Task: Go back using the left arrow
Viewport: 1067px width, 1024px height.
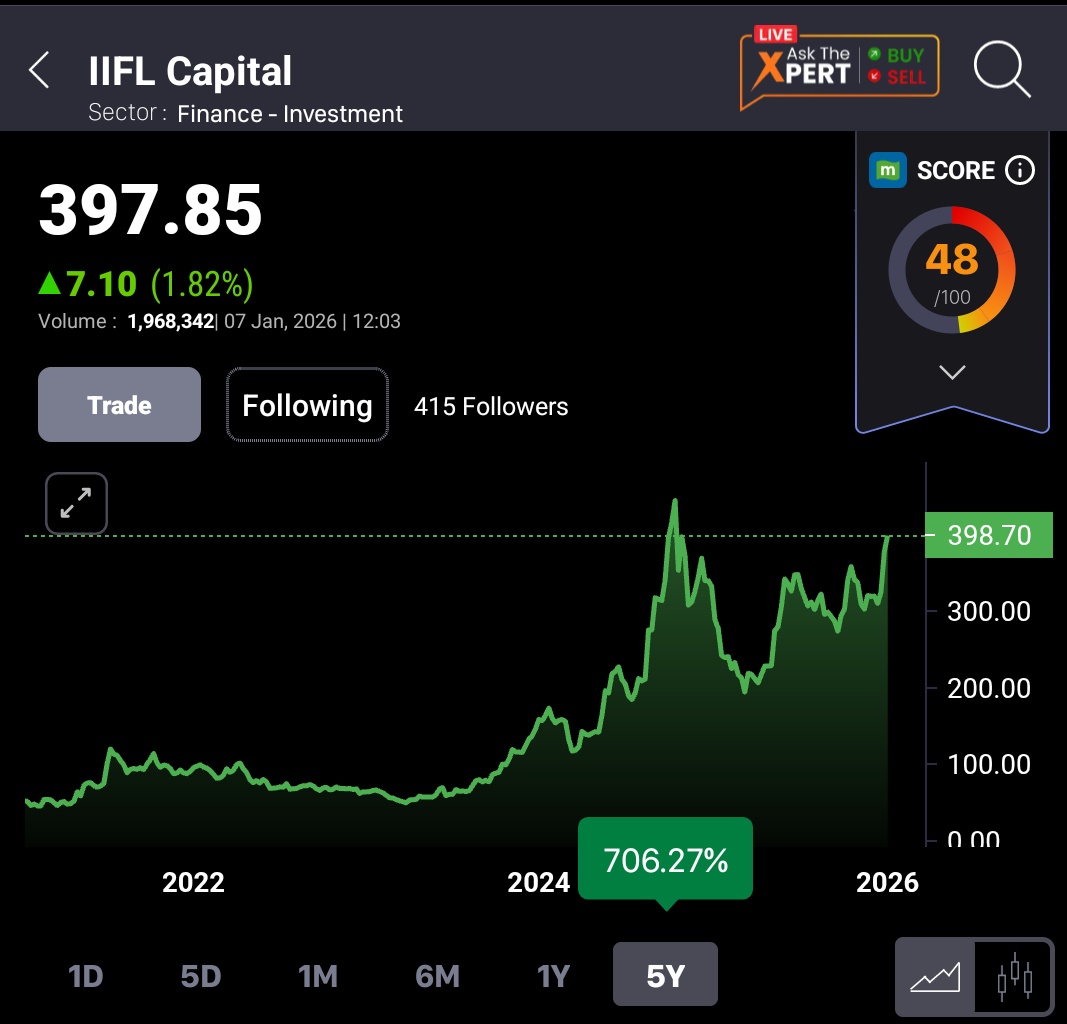Action: pyautogui.click(x=39, y=69)
